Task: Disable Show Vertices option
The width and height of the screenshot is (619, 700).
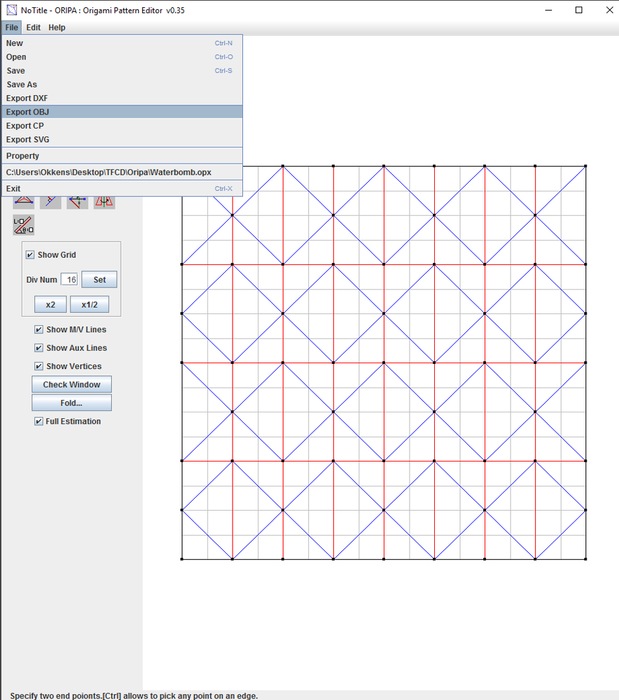Action: coord(39,366)
